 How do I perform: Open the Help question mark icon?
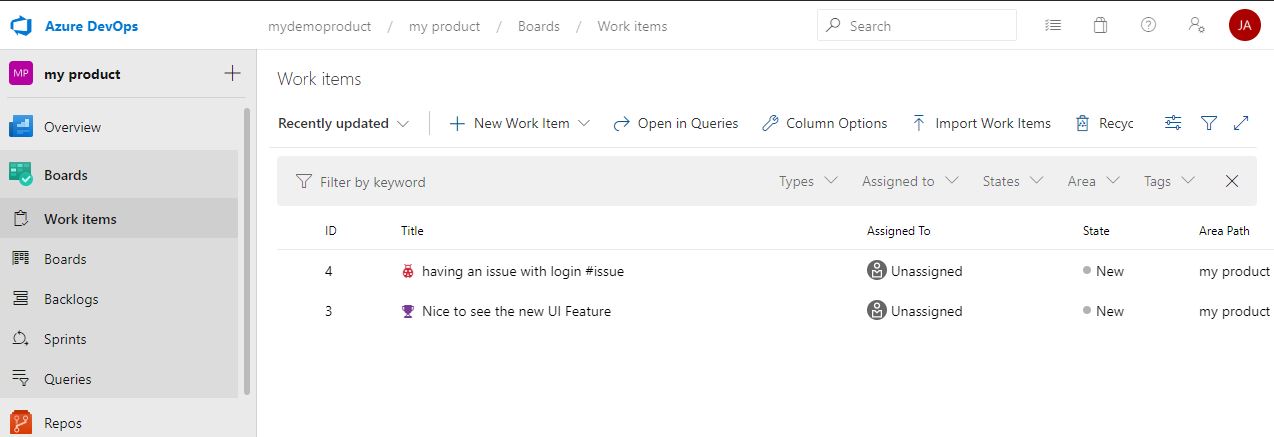point(1148,26)
